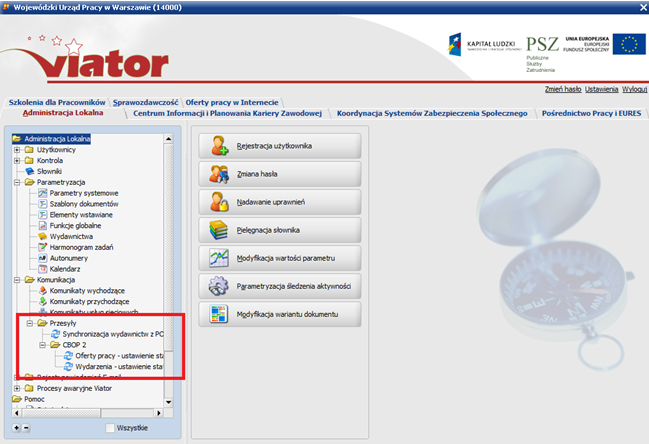The height and width of the screenshot is (444, 649).
Task: Click the Nadawanie uprawnień button label
Action: point(271,202)
